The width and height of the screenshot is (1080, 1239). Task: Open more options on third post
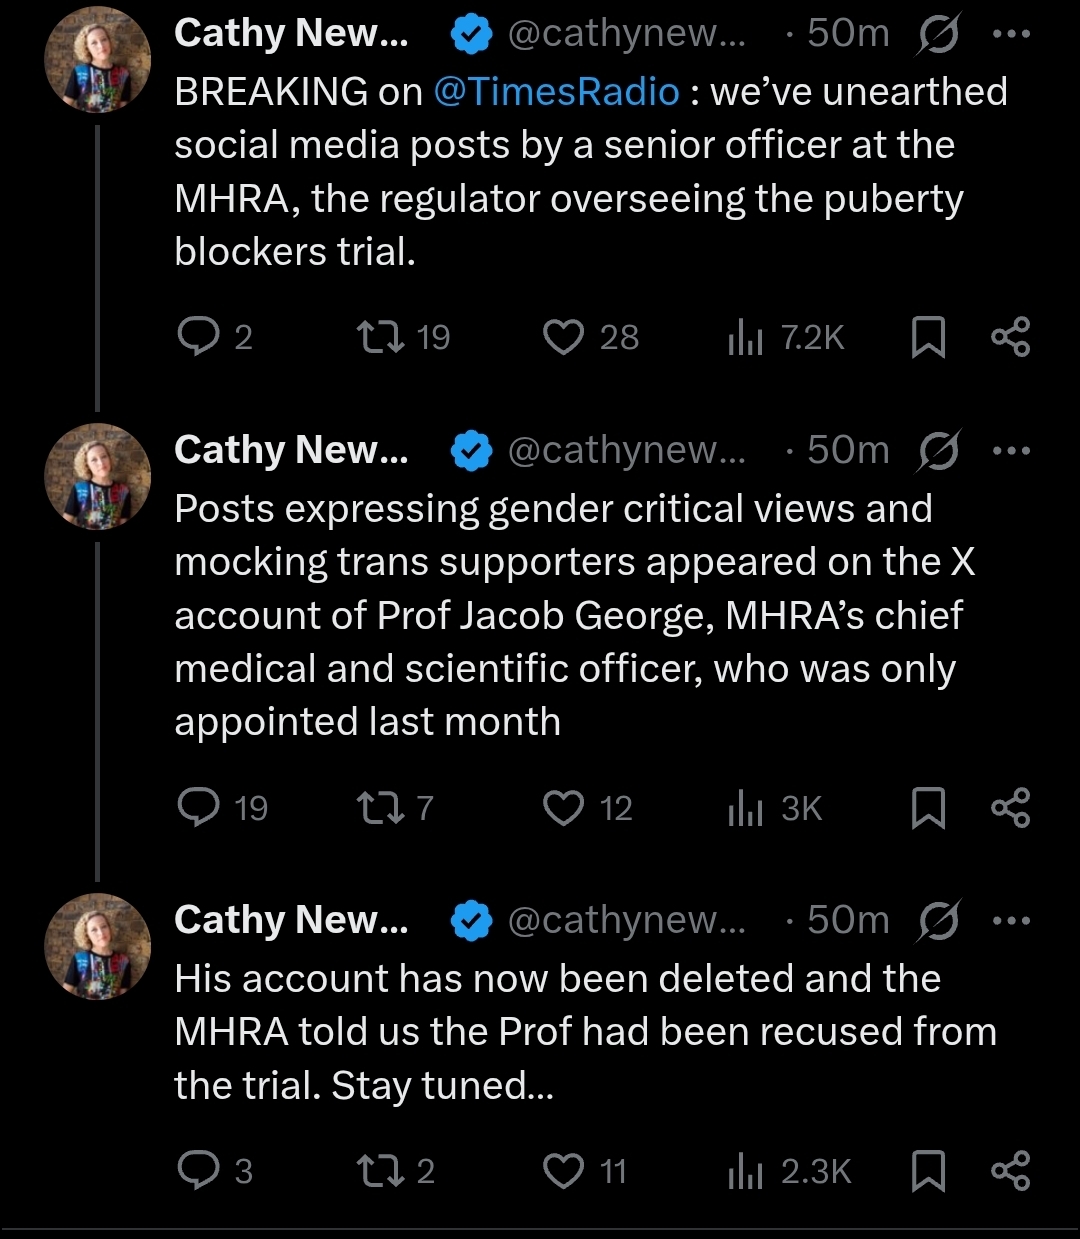(x=1011, y=920)
